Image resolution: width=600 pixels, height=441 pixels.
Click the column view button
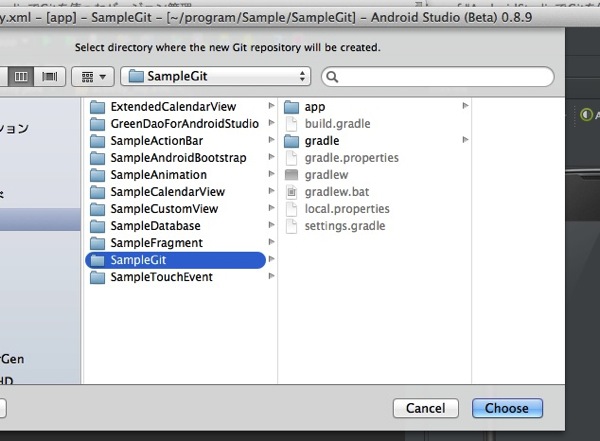[21, 76]
